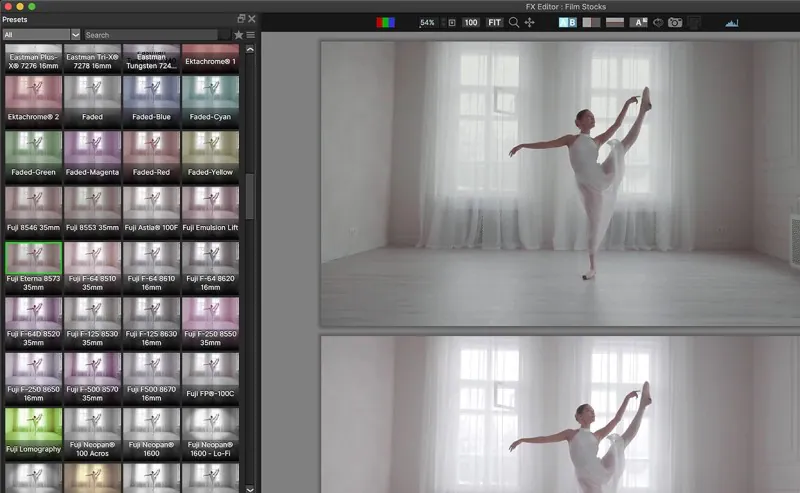Select Fuji Eterna 8573 35mm preset

tap(33, 267)
